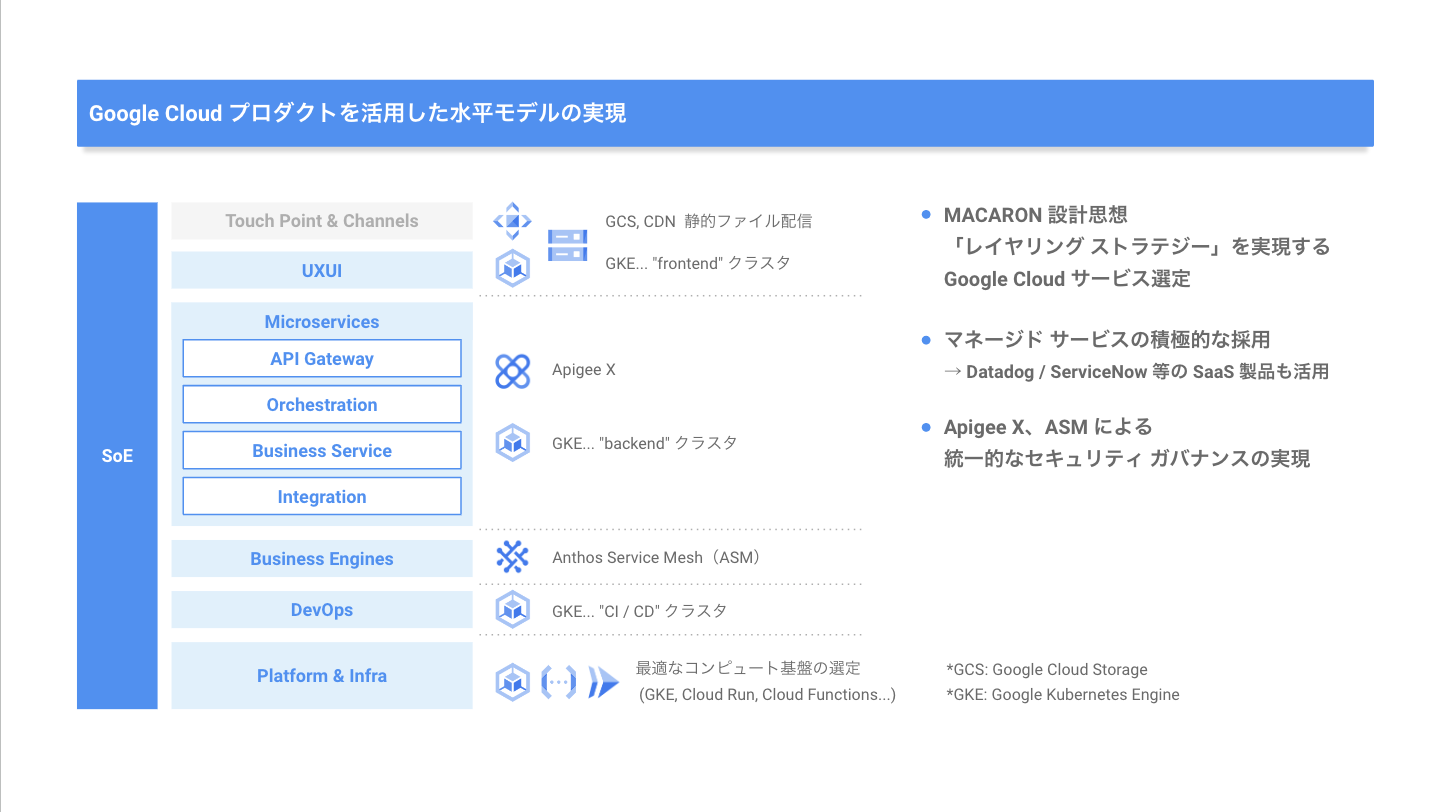Click the Apigee X icon
1449x812 pixels.
(513, 371)
